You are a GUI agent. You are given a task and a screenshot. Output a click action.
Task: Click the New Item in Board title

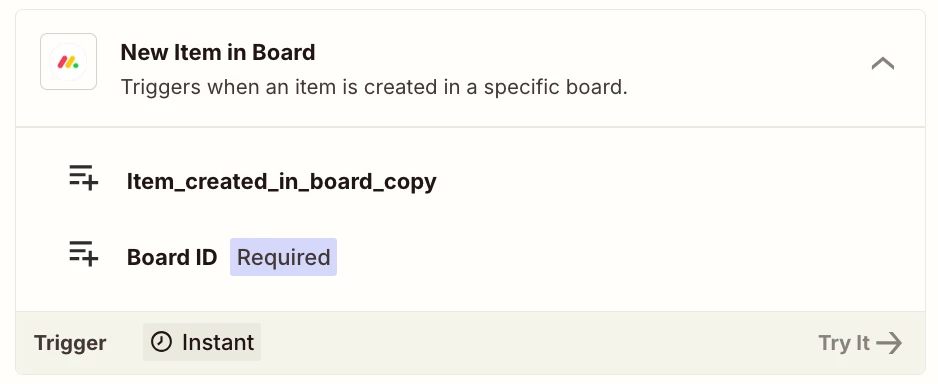(218, 53)
